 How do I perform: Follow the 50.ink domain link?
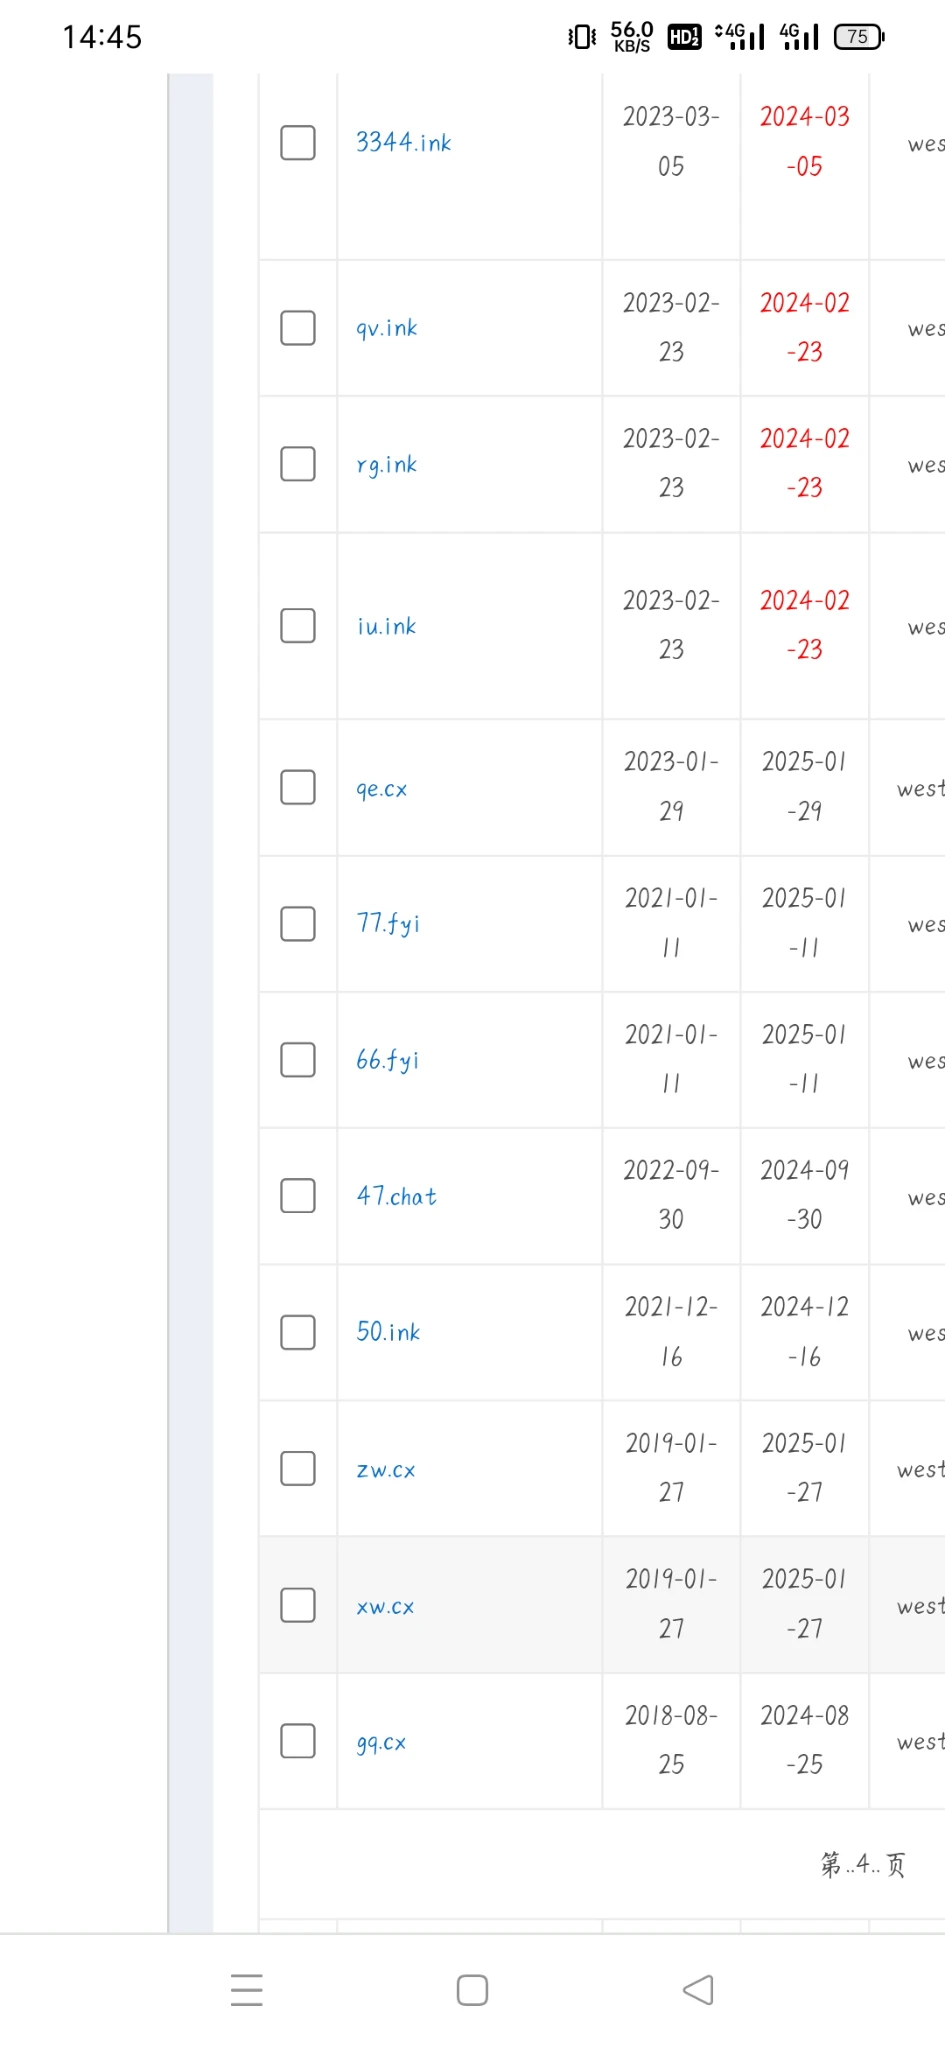tap(388, 1332)
